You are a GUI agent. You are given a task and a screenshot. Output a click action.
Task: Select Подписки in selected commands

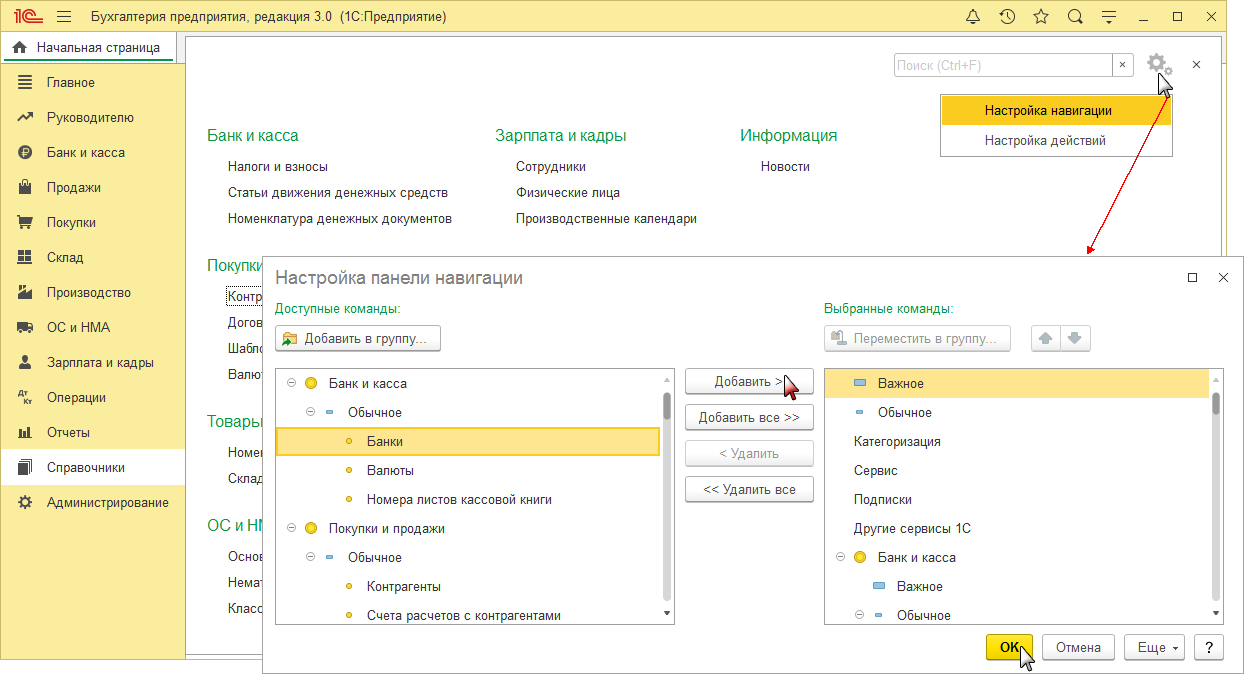[x=1017, y=499]
